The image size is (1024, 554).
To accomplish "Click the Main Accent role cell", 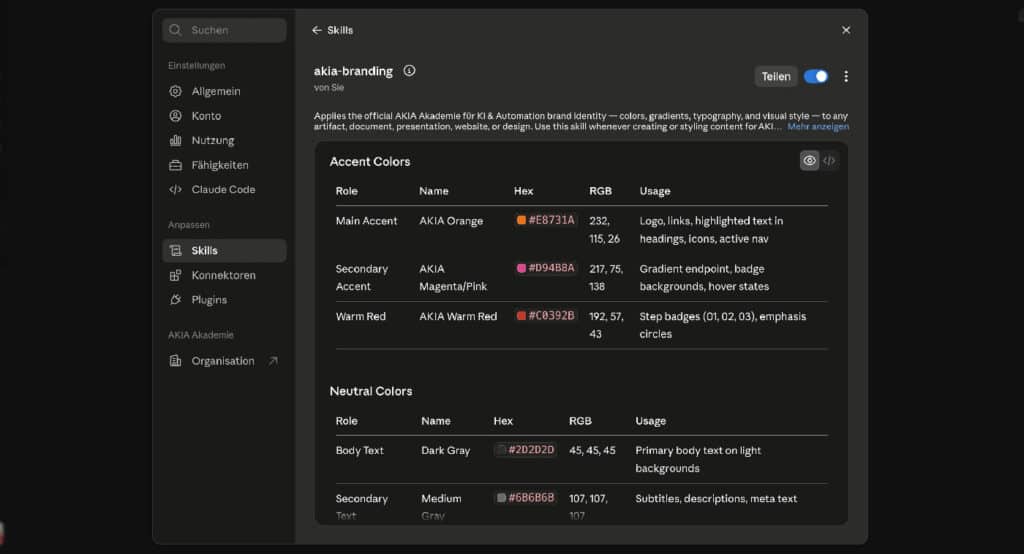I will (366, 221).
